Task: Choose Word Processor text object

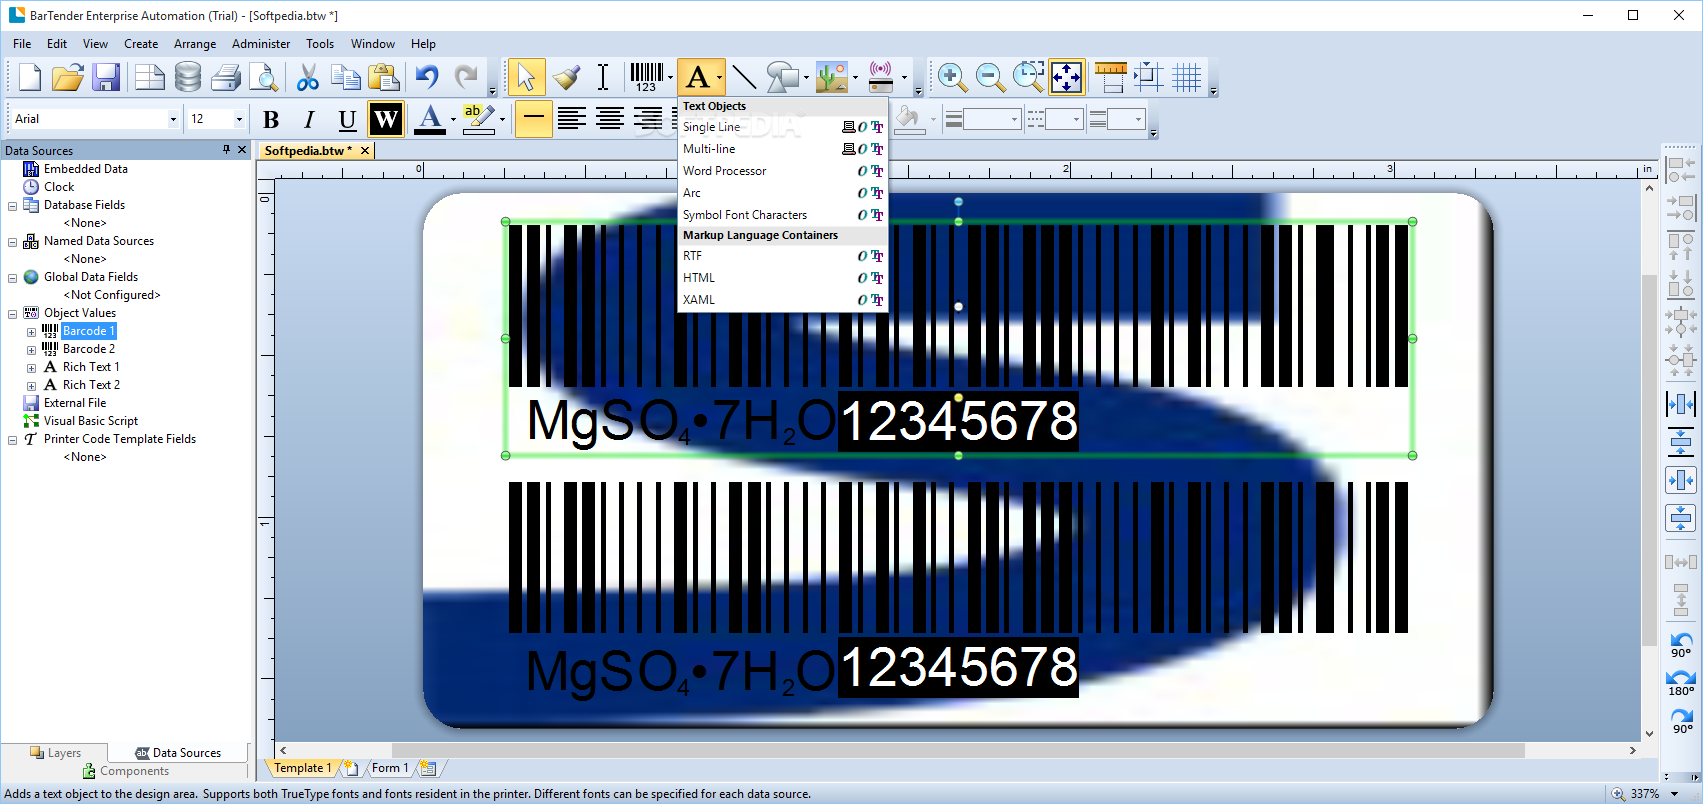Action: point(783,171)
